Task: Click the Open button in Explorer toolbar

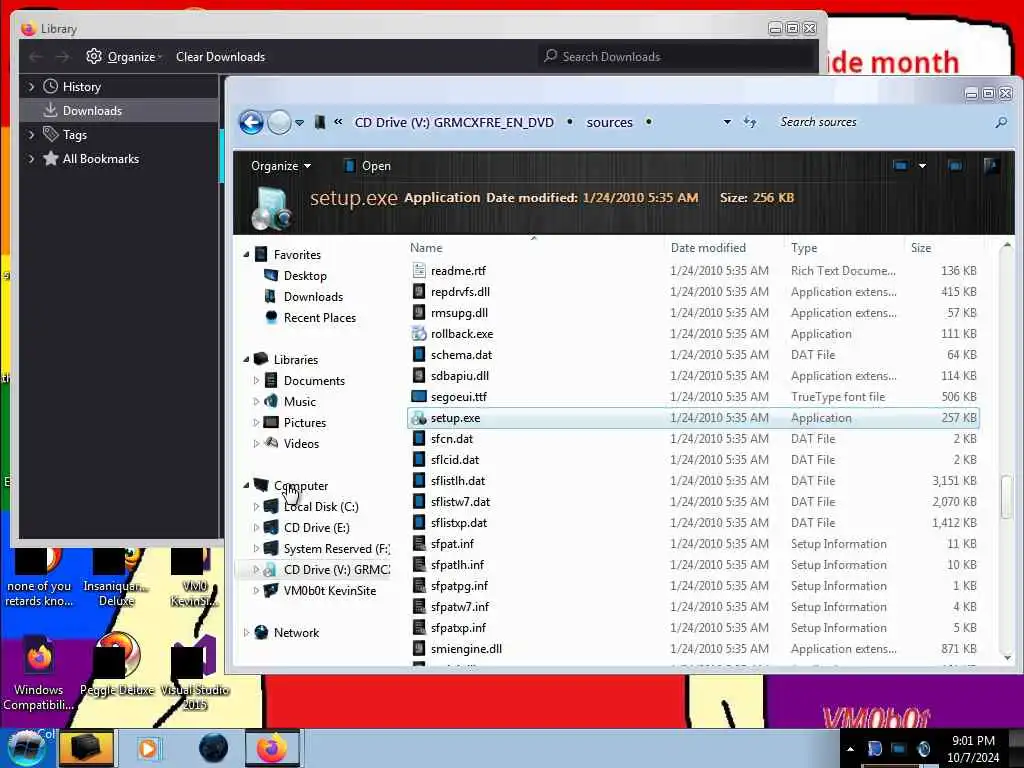Action: point(368,166)
